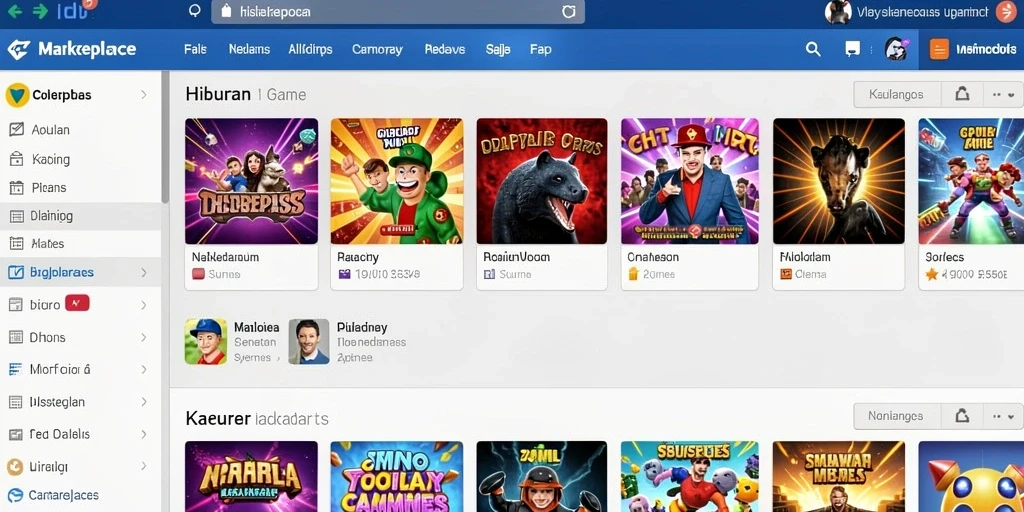The height and width of the screenshot is (512, 1024).
Task: Open the DIDBEPASS game thumbnail
Action: 251,181
